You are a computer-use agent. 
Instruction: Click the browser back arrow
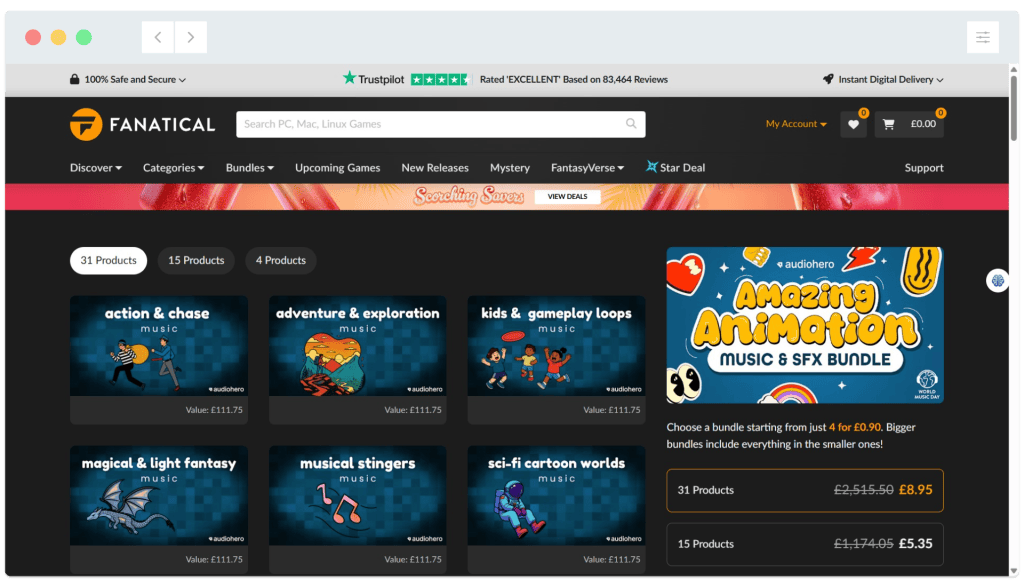click(x=158, y=37)
